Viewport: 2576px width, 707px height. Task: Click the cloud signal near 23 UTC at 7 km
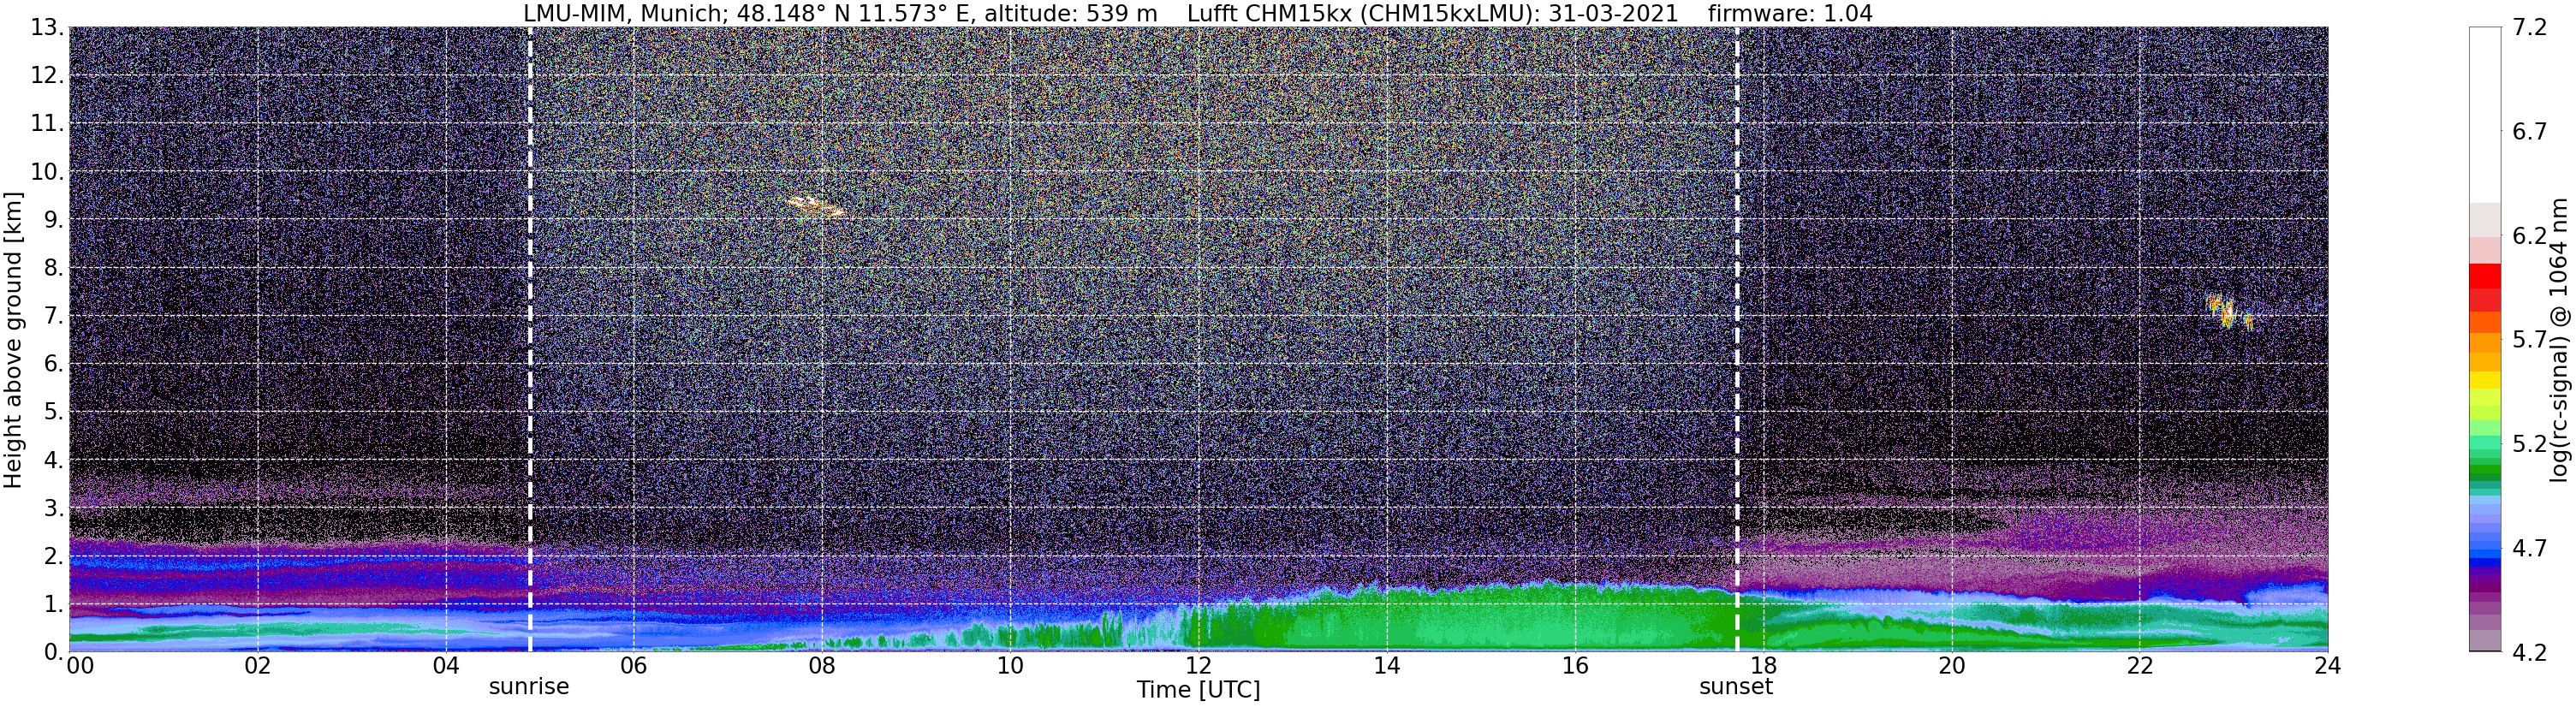tap(2228, 312)
